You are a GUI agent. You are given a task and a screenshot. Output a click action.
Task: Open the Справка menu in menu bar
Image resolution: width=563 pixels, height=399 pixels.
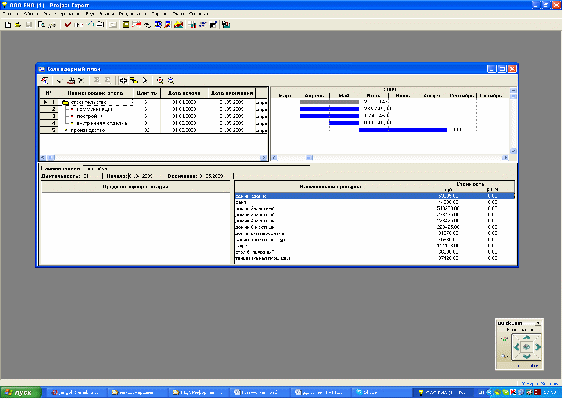coord(198,14)
